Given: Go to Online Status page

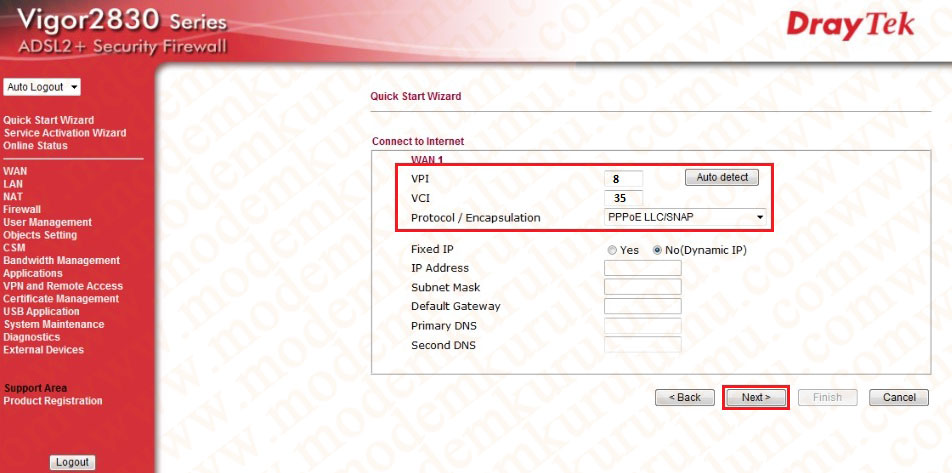Looking at the screenshot, I should (35, 146).
